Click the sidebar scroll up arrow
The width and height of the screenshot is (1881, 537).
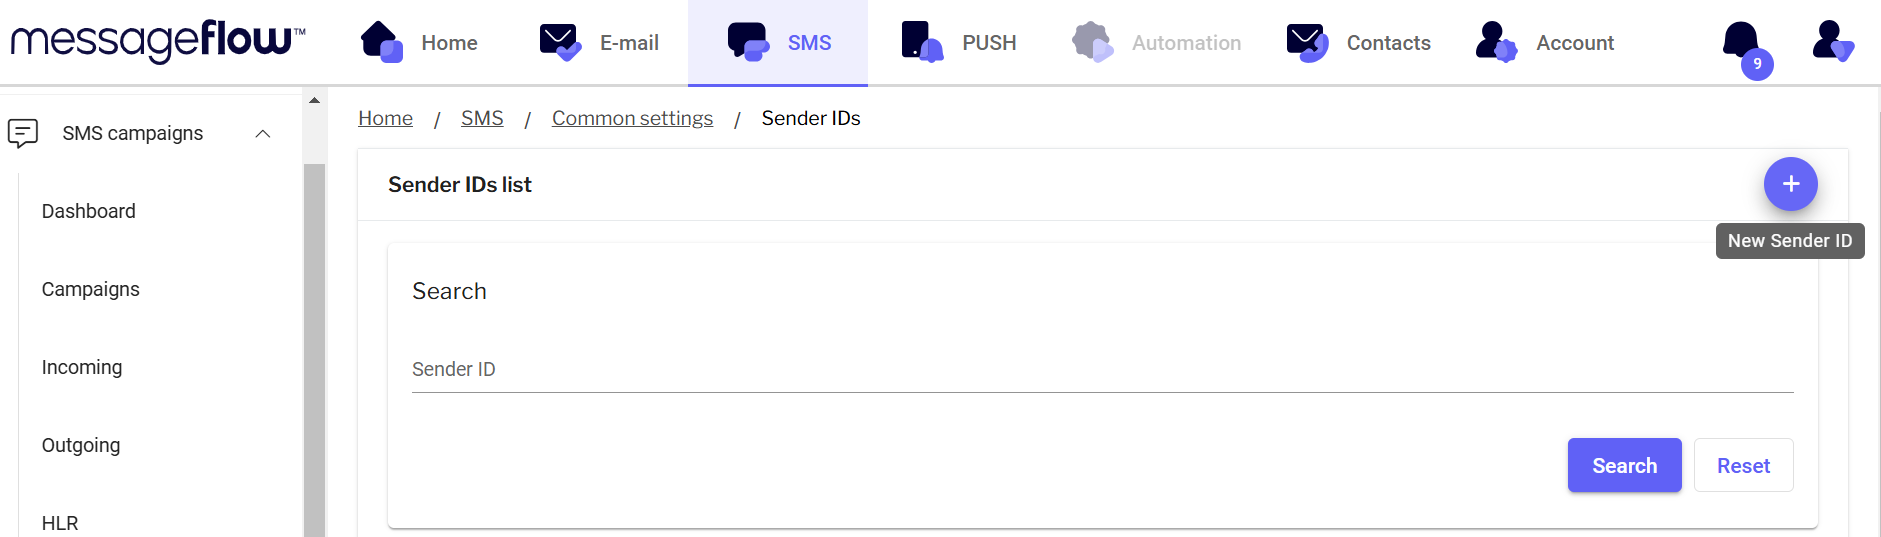tap(314, 100)
